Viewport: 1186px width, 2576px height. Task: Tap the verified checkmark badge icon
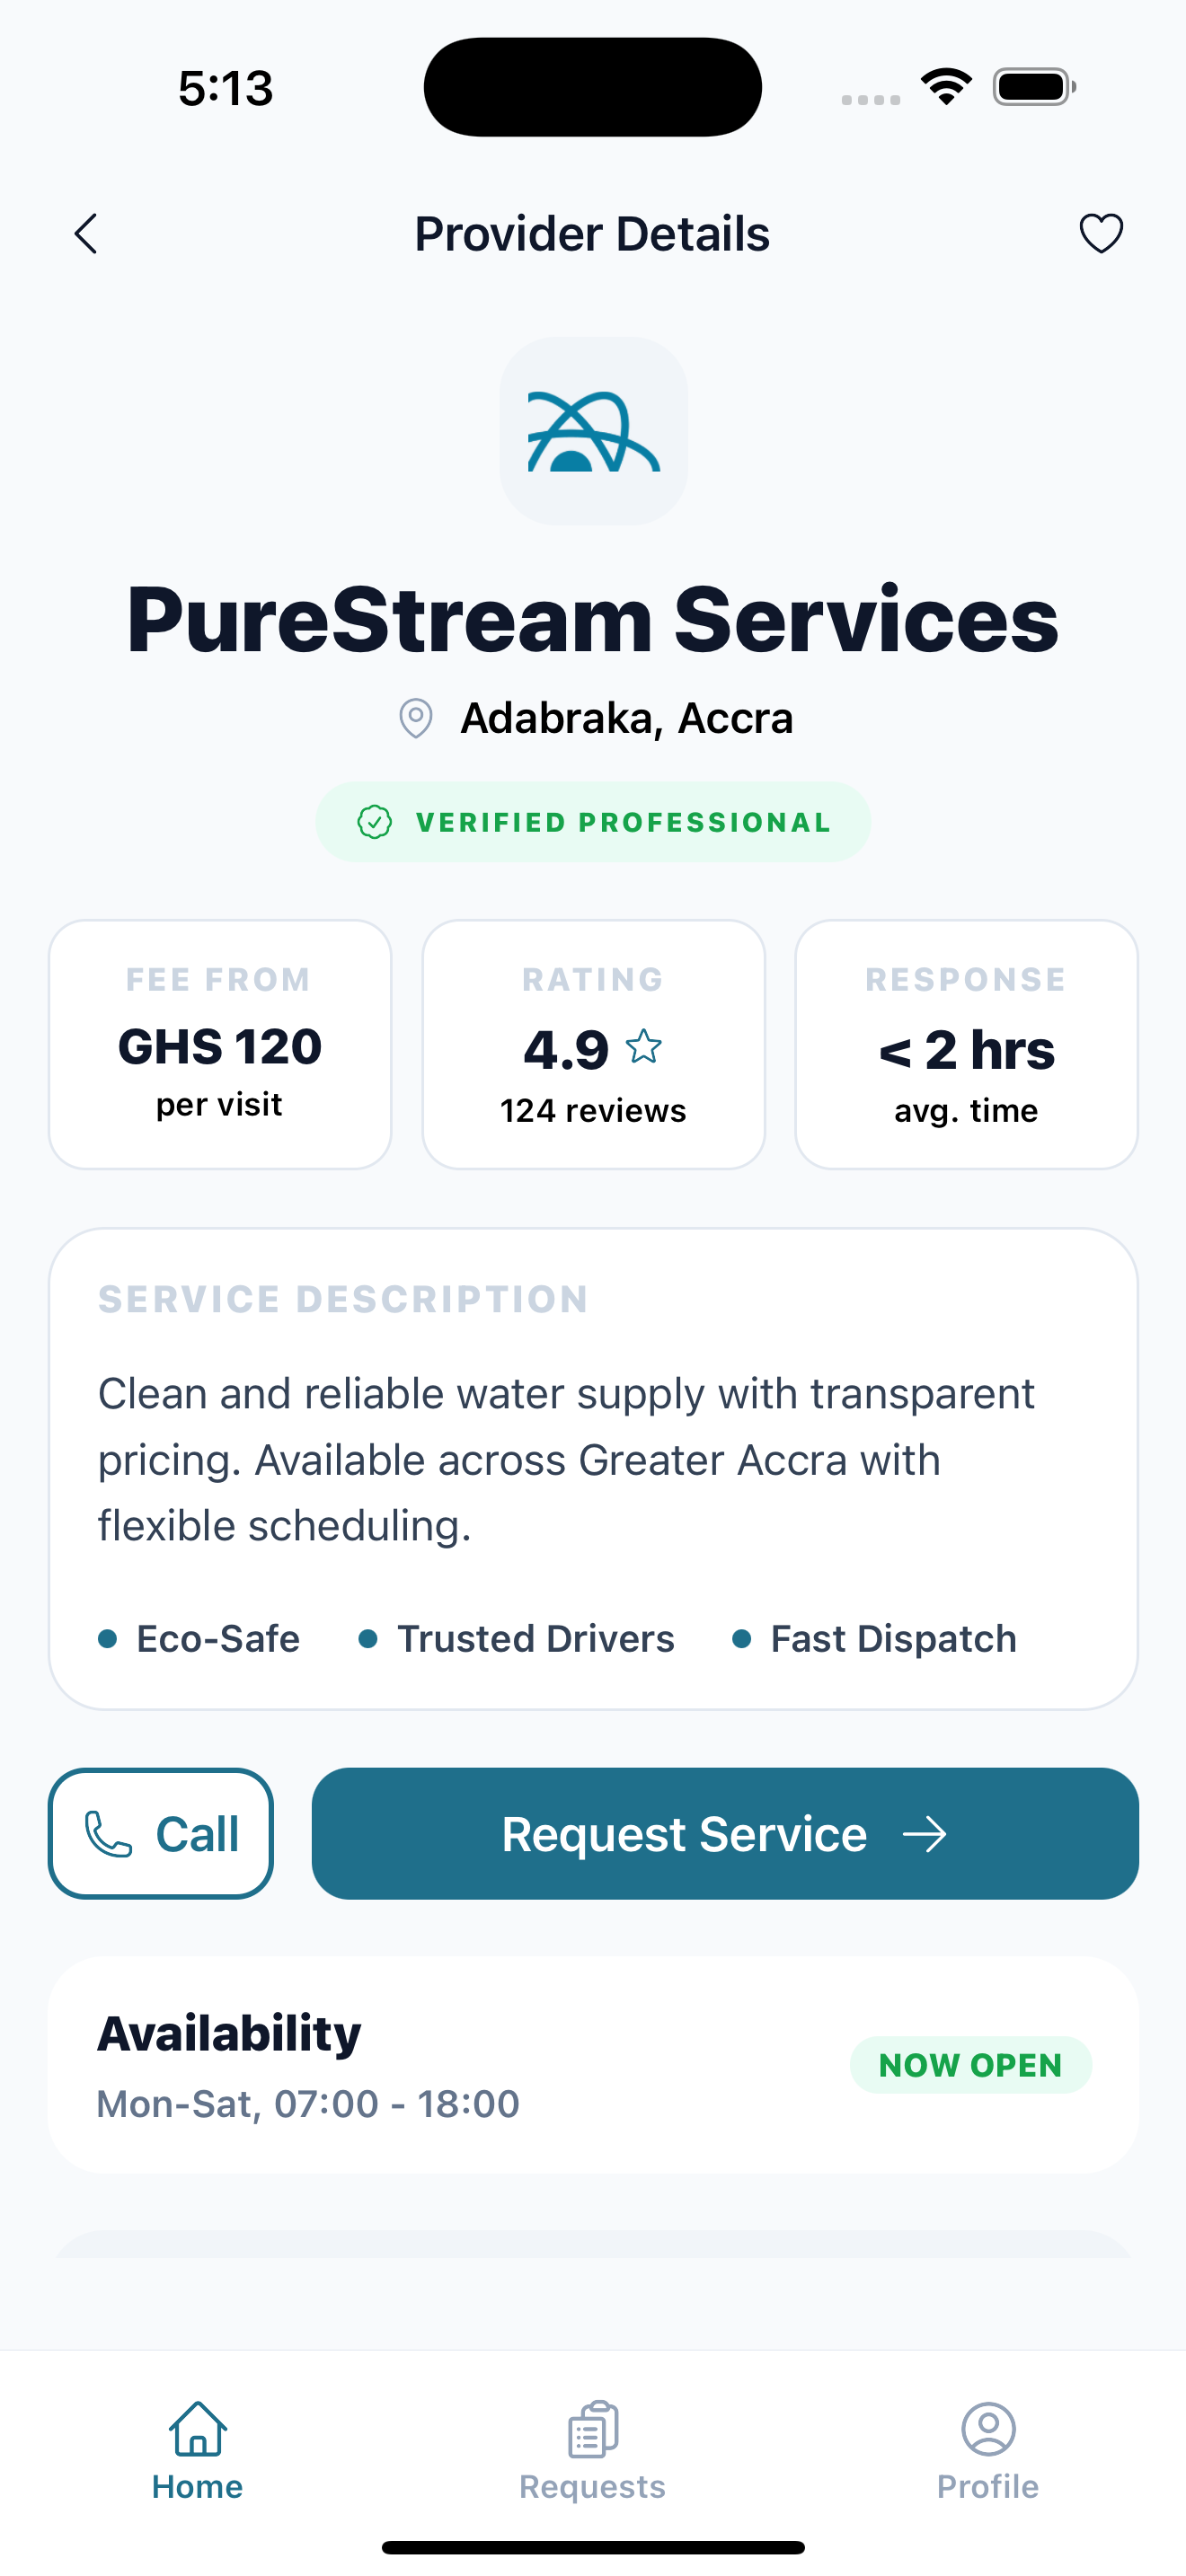[375, 822]
